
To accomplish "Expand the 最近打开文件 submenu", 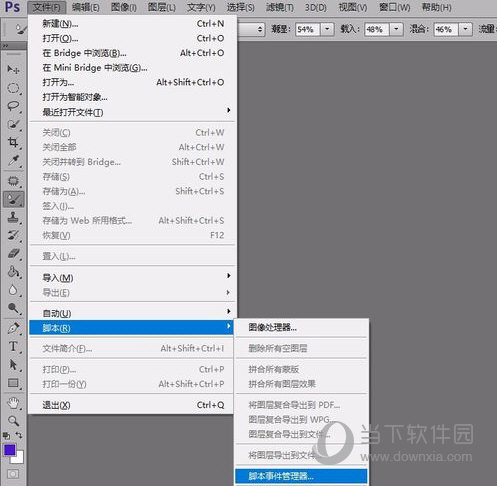I will (133, 112).
